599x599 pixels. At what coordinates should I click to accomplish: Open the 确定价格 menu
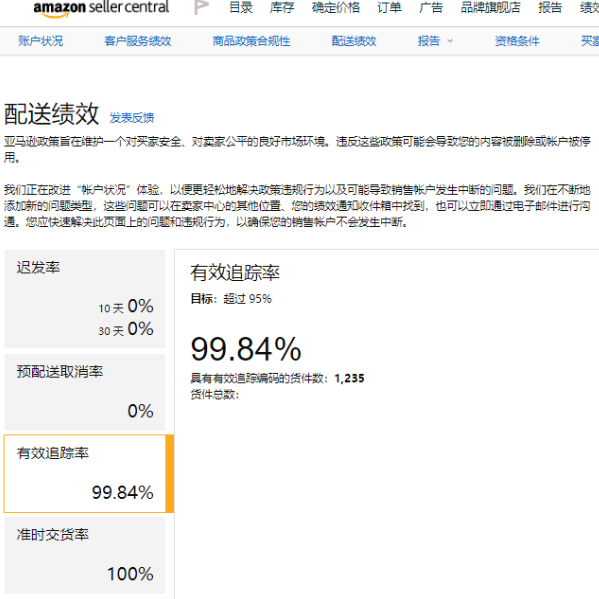point(336,7)
